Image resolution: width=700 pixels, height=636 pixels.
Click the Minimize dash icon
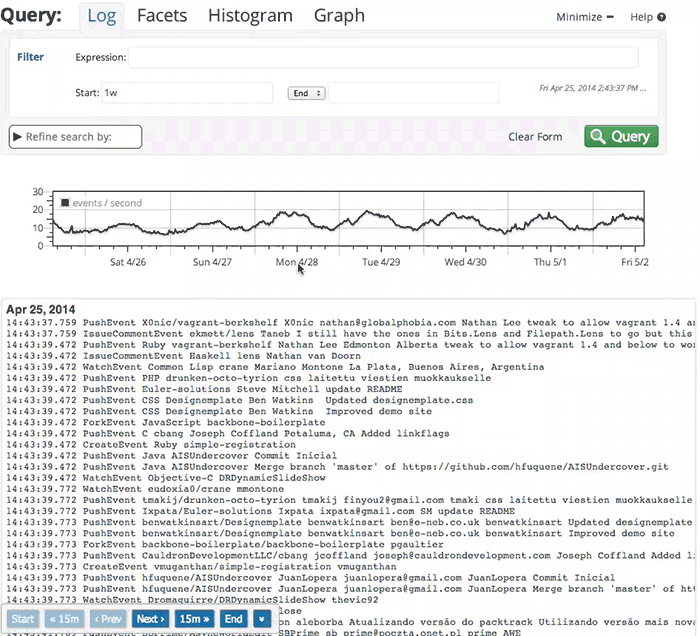[x=610, y=17]
